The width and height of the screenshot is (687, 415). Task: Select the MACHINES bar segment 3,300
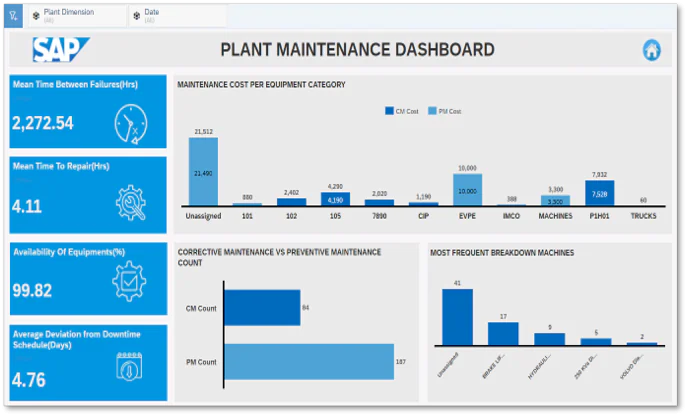pos(555,201)
